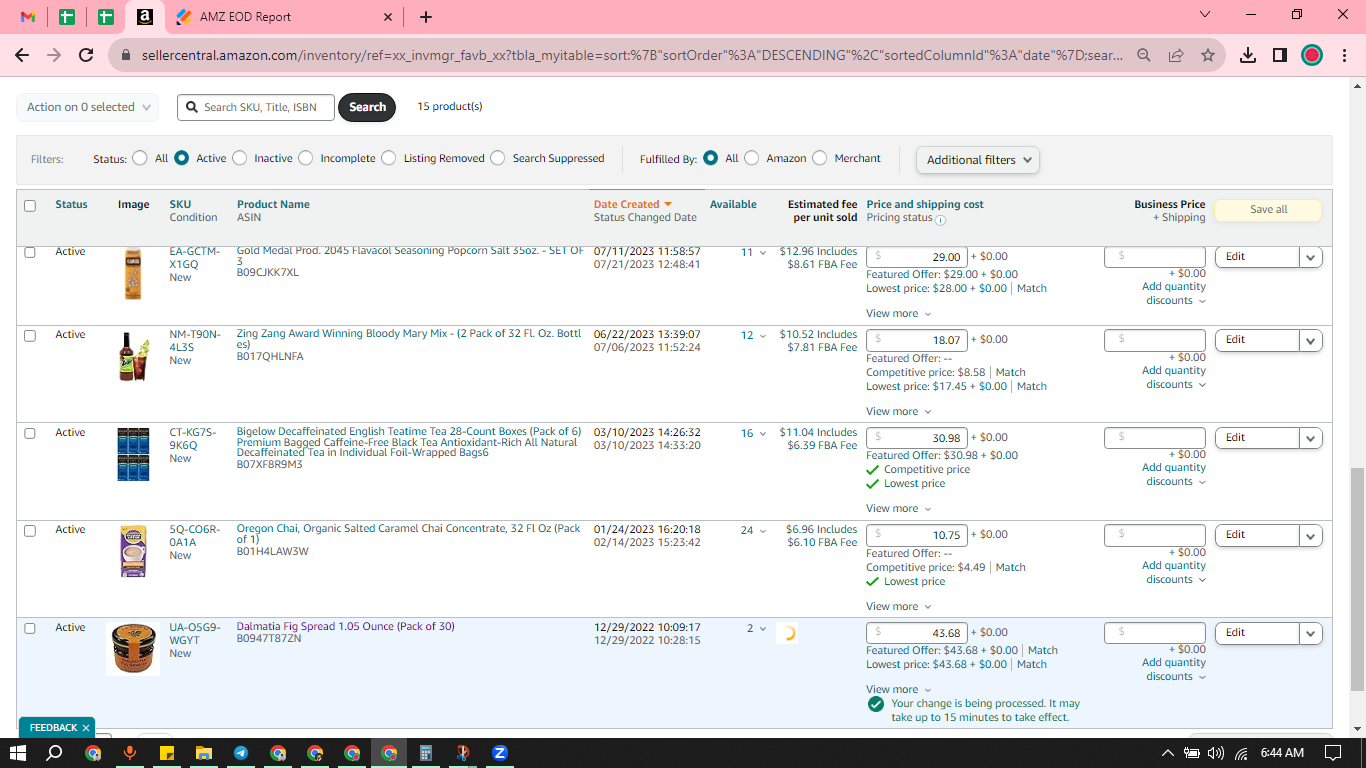The width and height of the screenshot is (1366, 768).
Task: Click Edit for the Oregon Chai listing
Action: click(x=1256, y=535)
